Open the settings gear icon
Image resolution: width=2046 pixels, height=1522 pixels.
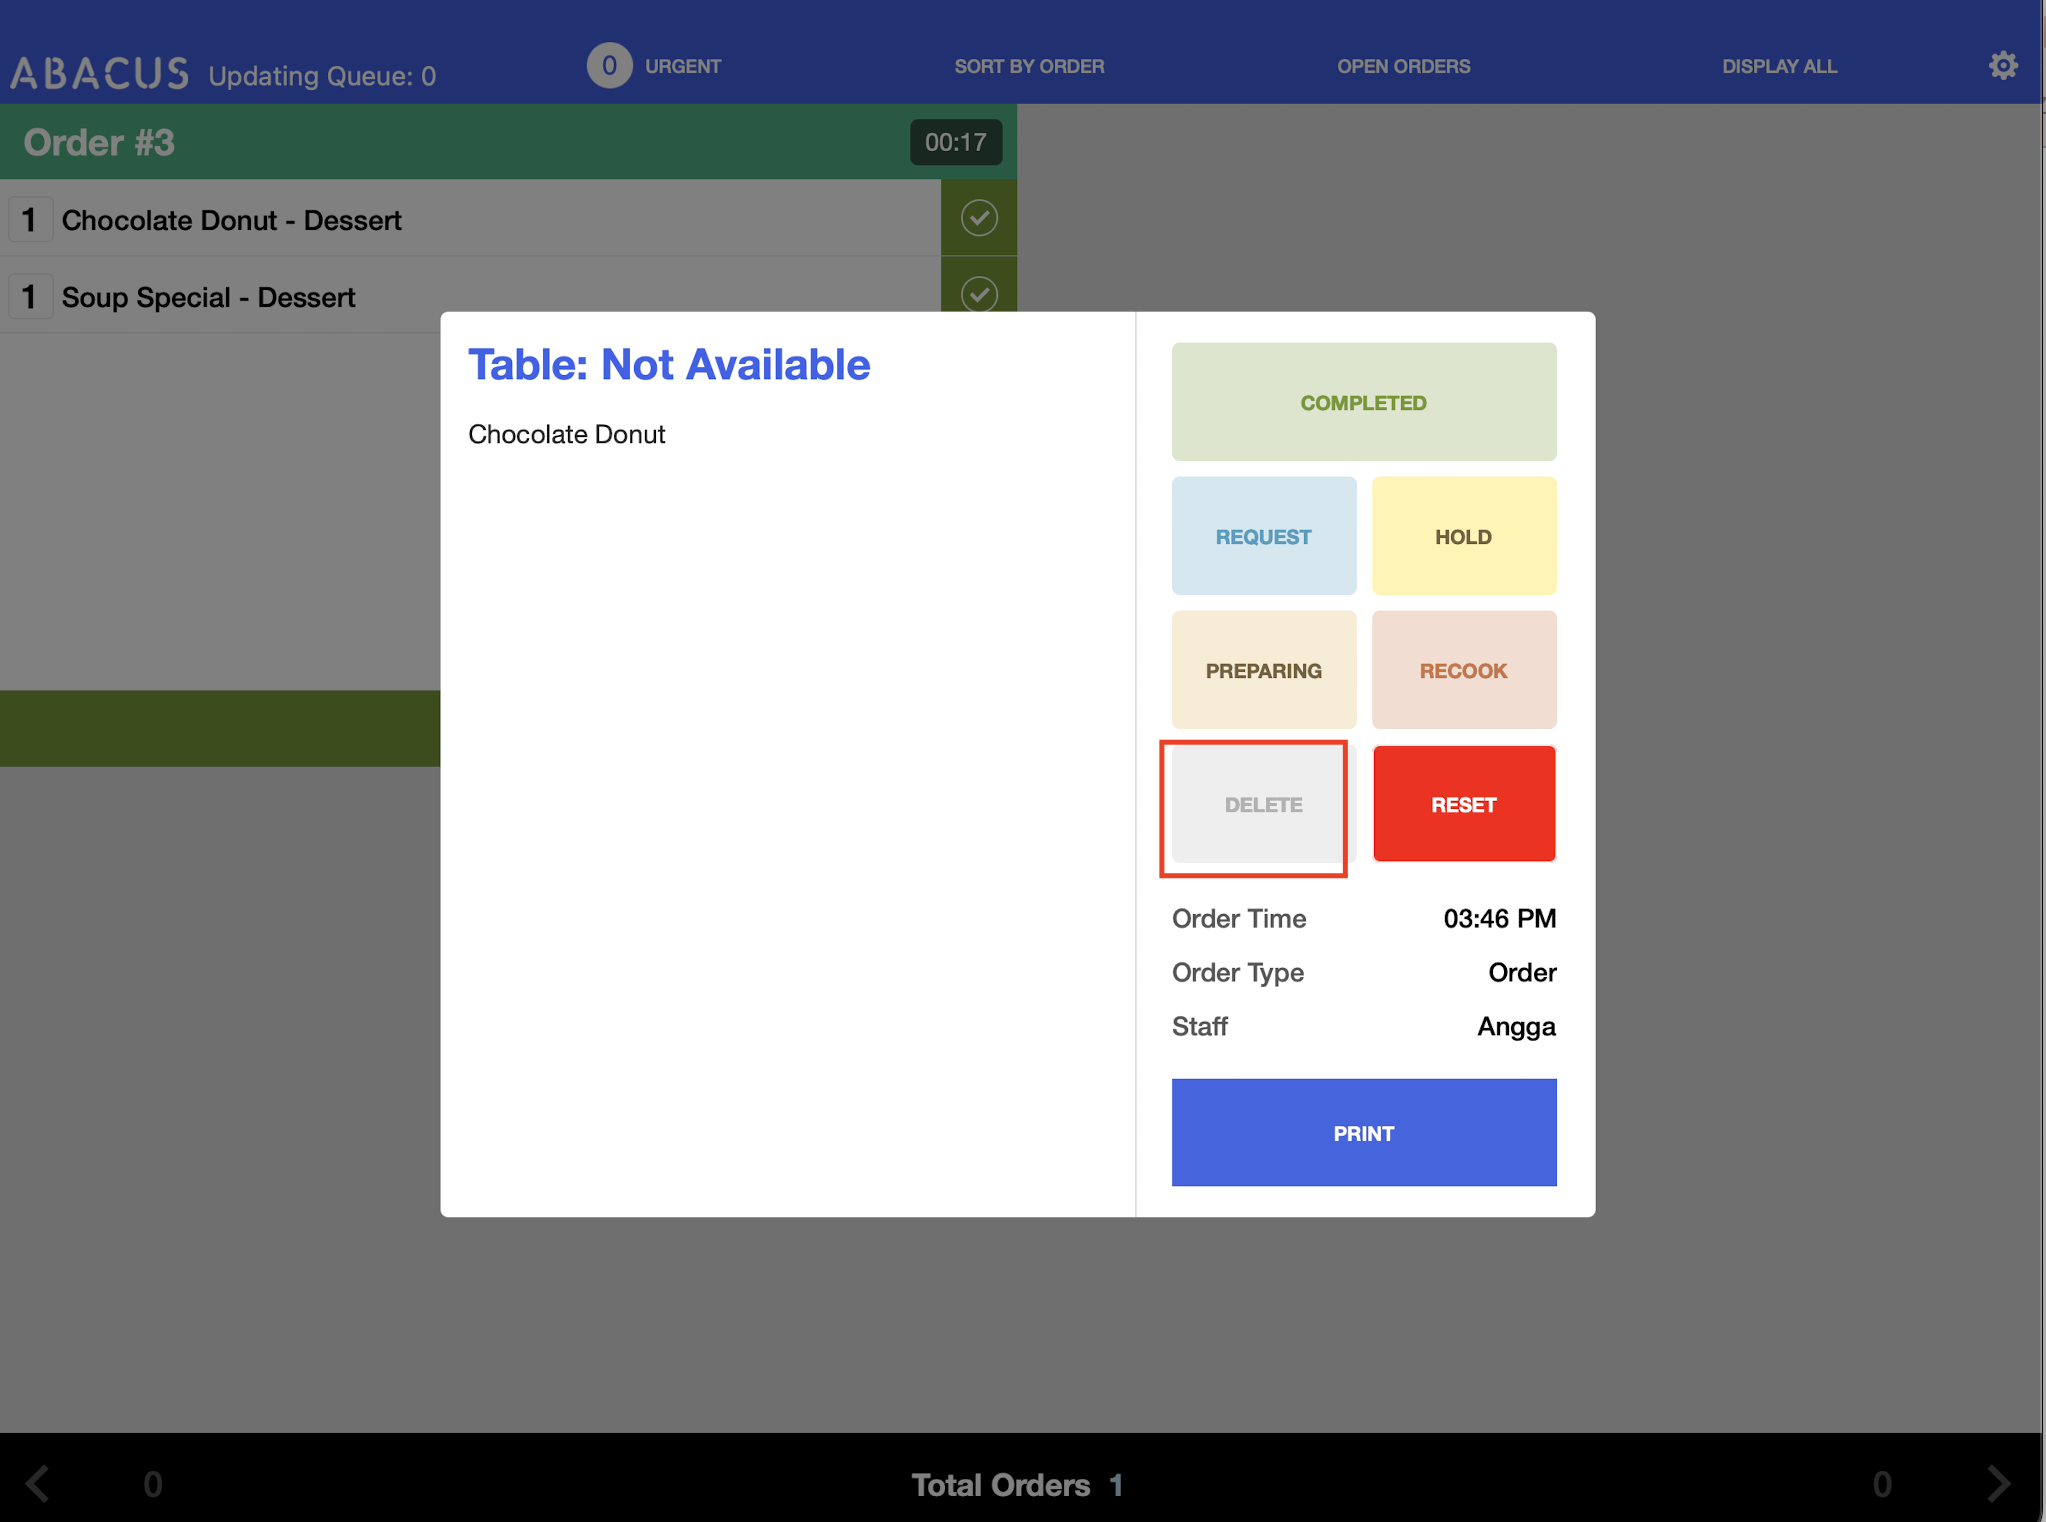2002,66
